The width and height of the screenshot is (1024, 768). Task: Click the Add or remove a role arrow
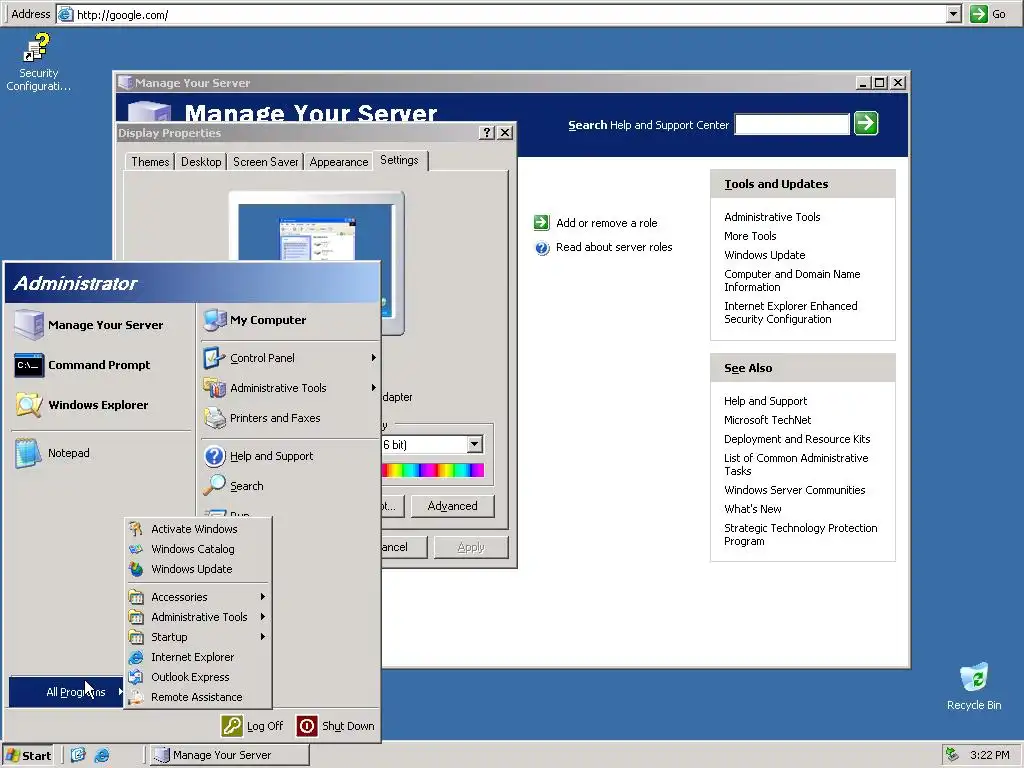click(x=541, y=223)
